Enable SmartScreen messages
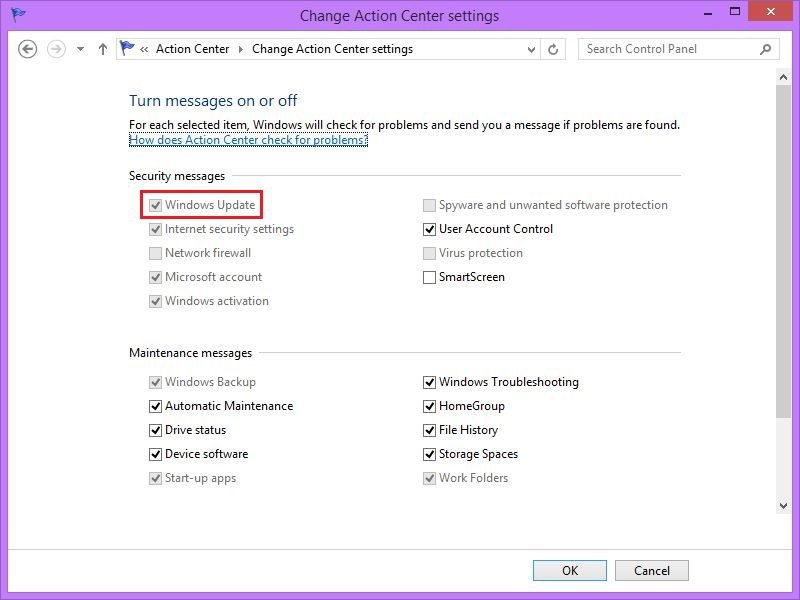 pos(429,277)
